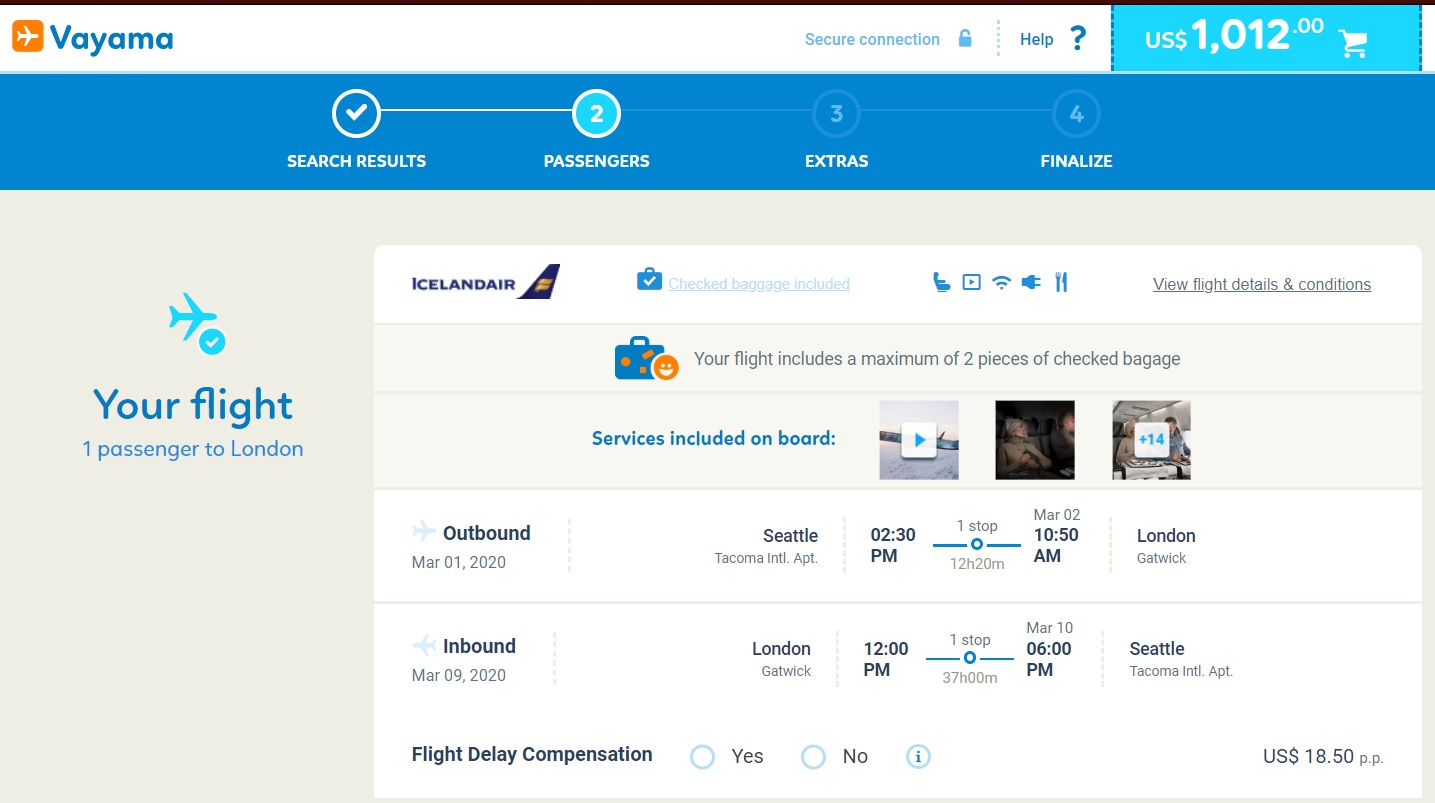The image size is (1435, 803).
Task: Click the Help question mark icon
Action: tap(1077, 39)
